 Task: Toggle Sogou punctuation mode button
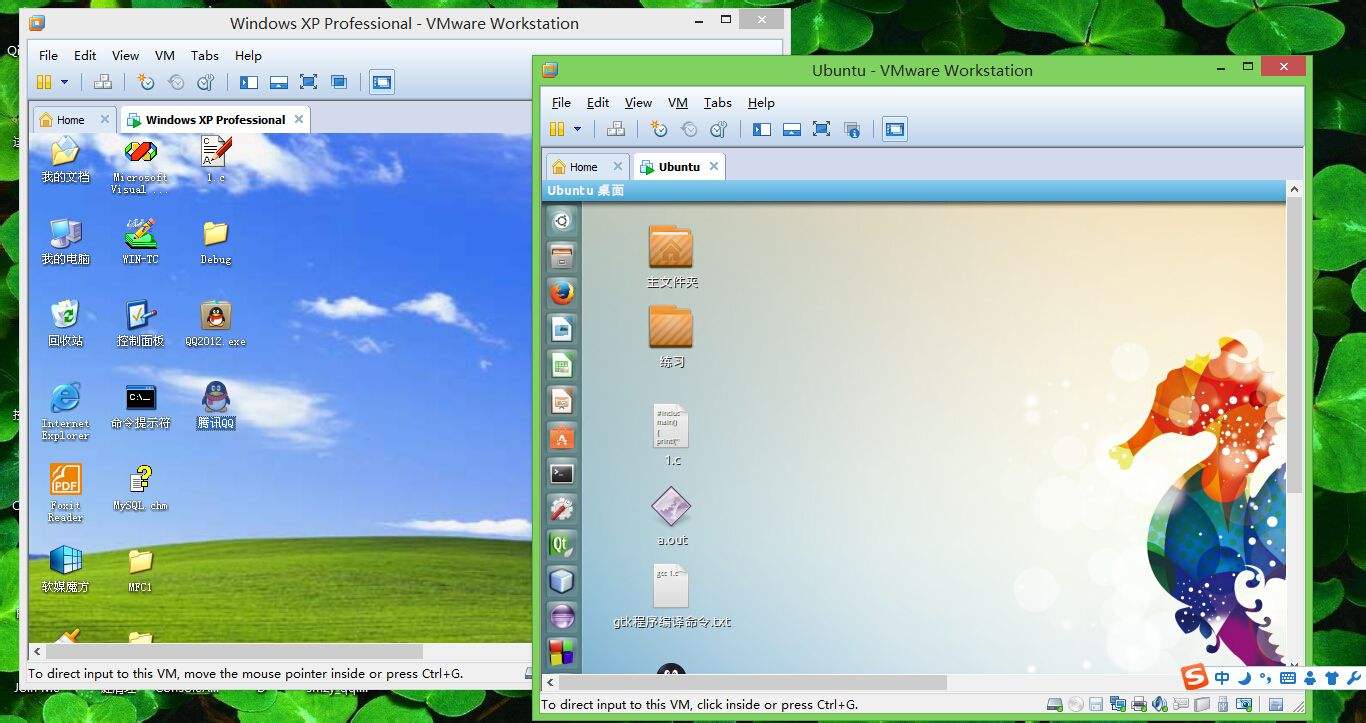1266,678
